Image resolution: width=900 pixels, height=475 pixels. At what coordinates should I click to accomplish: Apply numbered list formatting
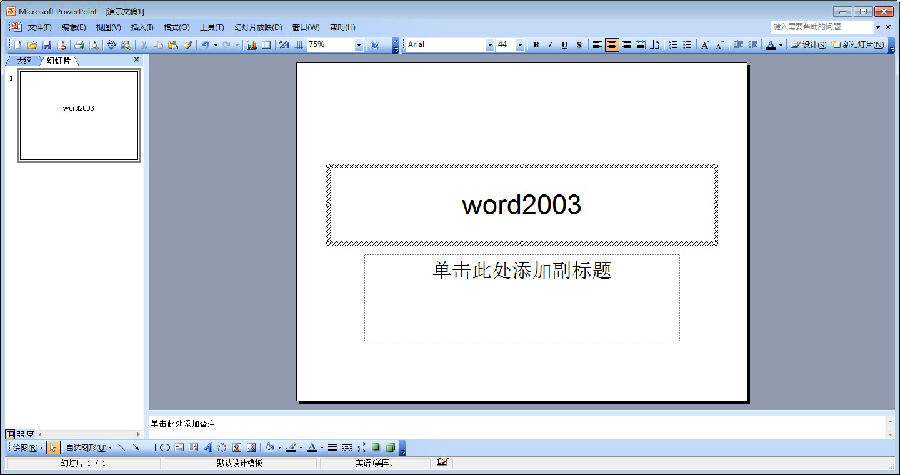tap(673, 45)
